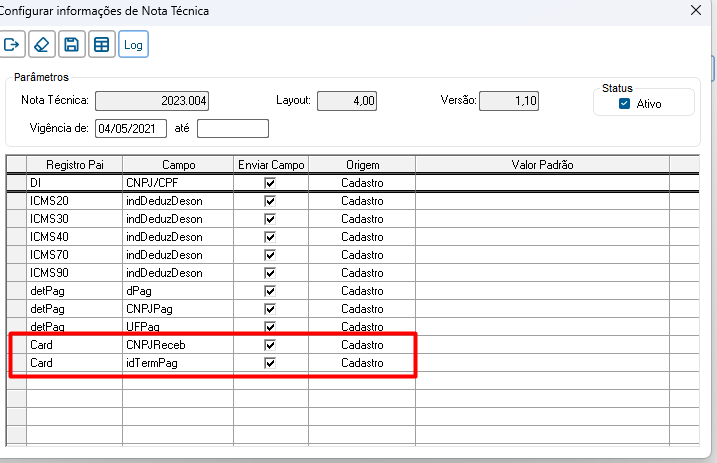Save using the floppy disk icon
The width and height of the screenshot is (717, 463).
[x=71, y=44]
